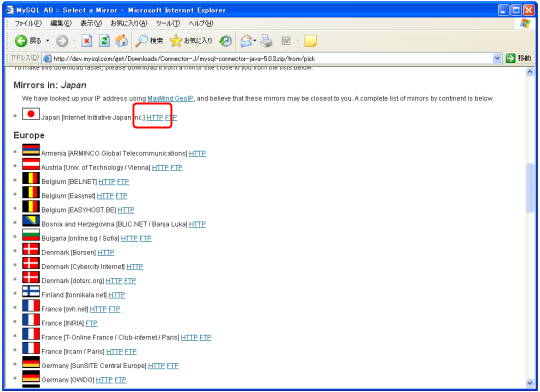
Task: Open the Search magnifier icon in the toolbar
Action: (x=141, y=41)
